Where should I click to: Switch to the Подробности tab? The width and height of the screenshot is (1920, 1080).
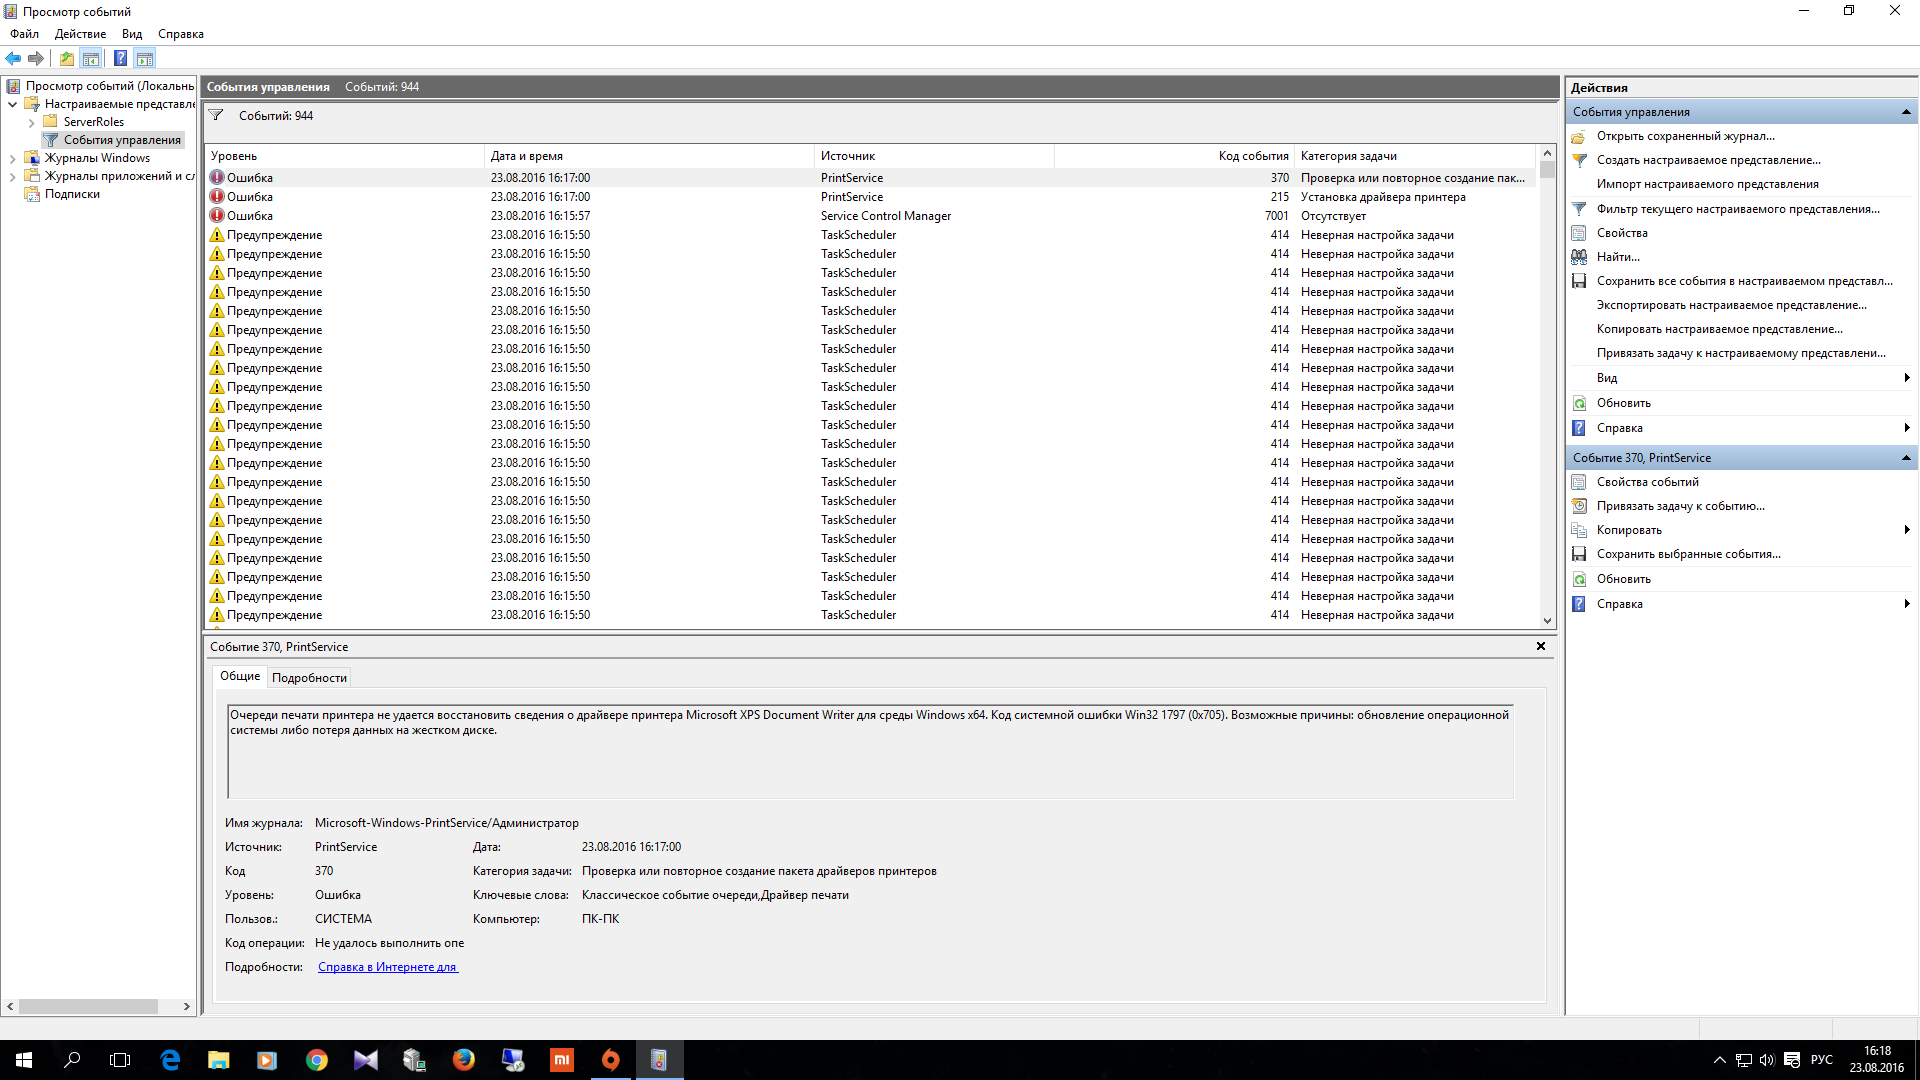tap(309, 678)
